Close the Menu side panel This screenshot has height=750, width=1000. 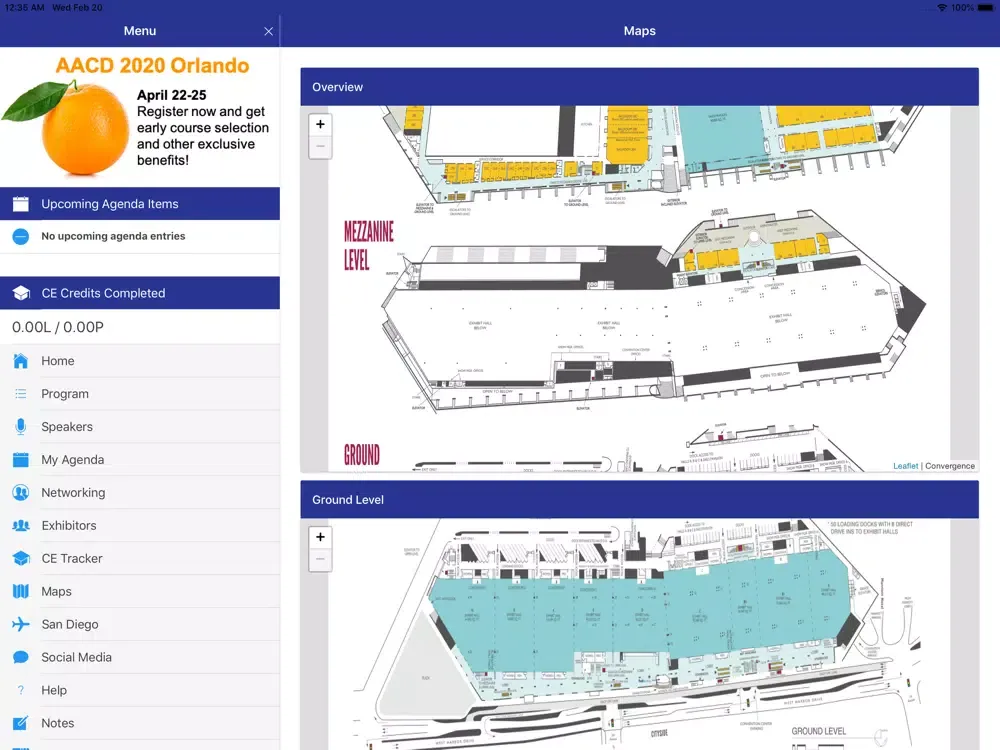(x=268, y=31)
